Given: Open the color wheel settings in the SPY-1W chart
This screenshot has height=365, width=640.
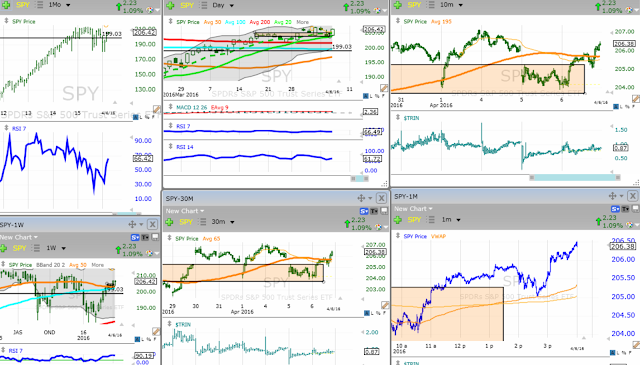Looking at the screenshot, I should click(149, 253).
